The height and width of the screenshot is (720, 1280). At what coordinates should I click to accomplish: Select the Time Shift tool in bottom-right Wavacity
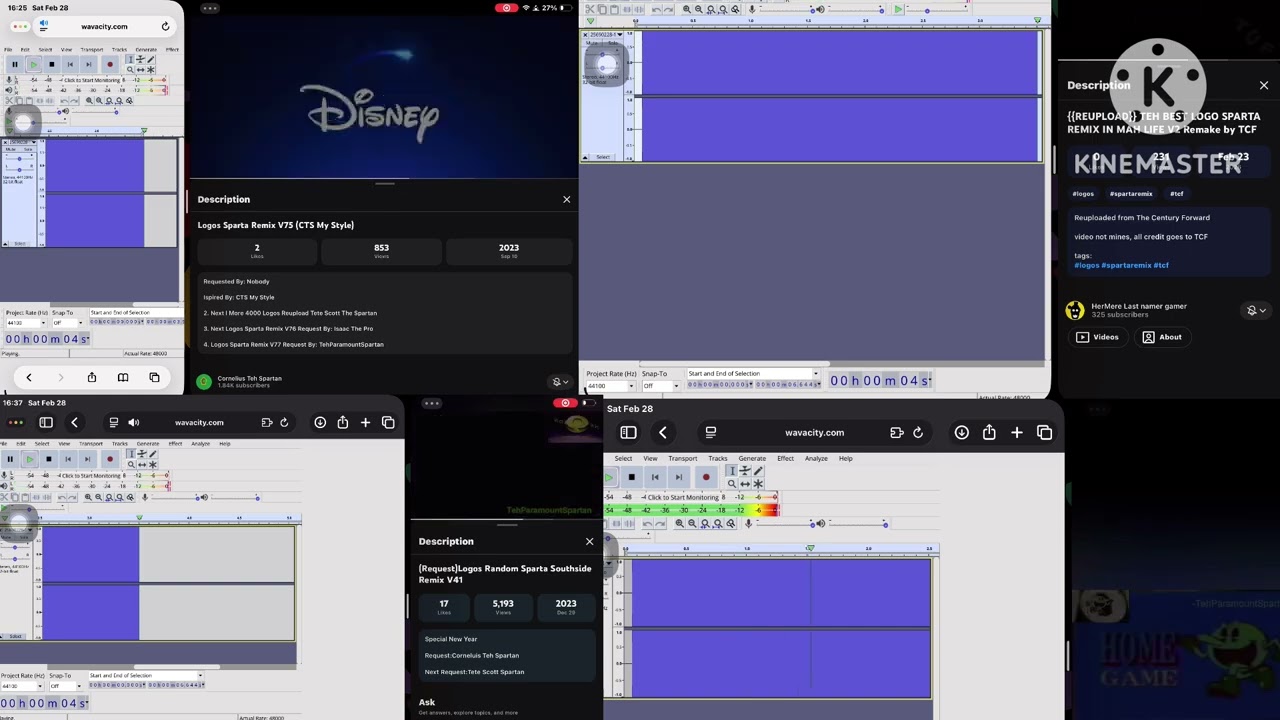point(745,484)
